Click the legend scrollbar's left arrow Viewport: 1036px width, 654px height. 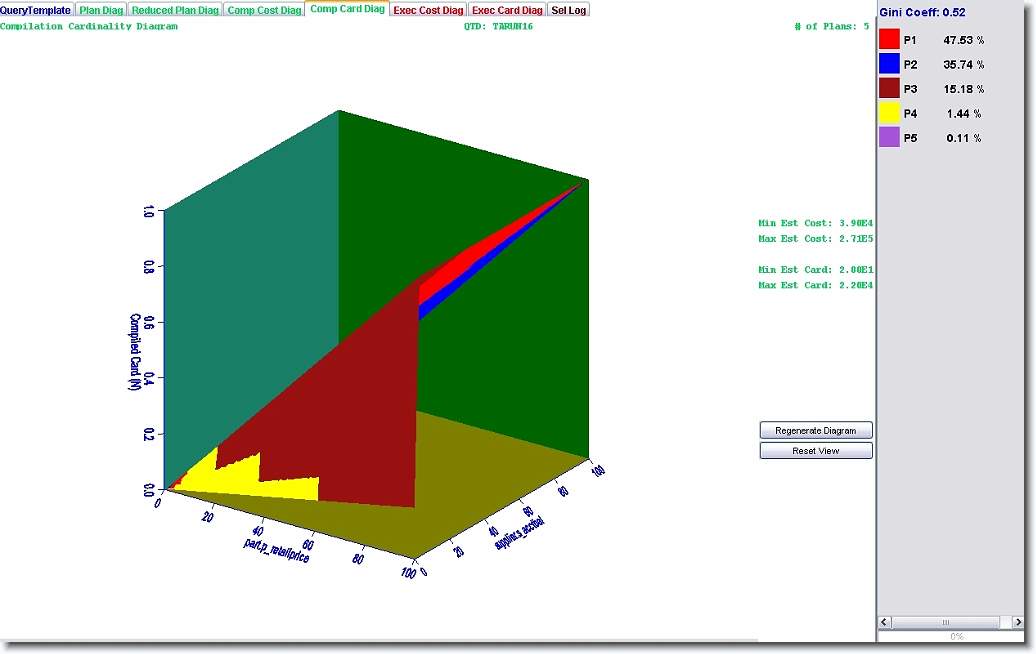(x=886, y=622)
